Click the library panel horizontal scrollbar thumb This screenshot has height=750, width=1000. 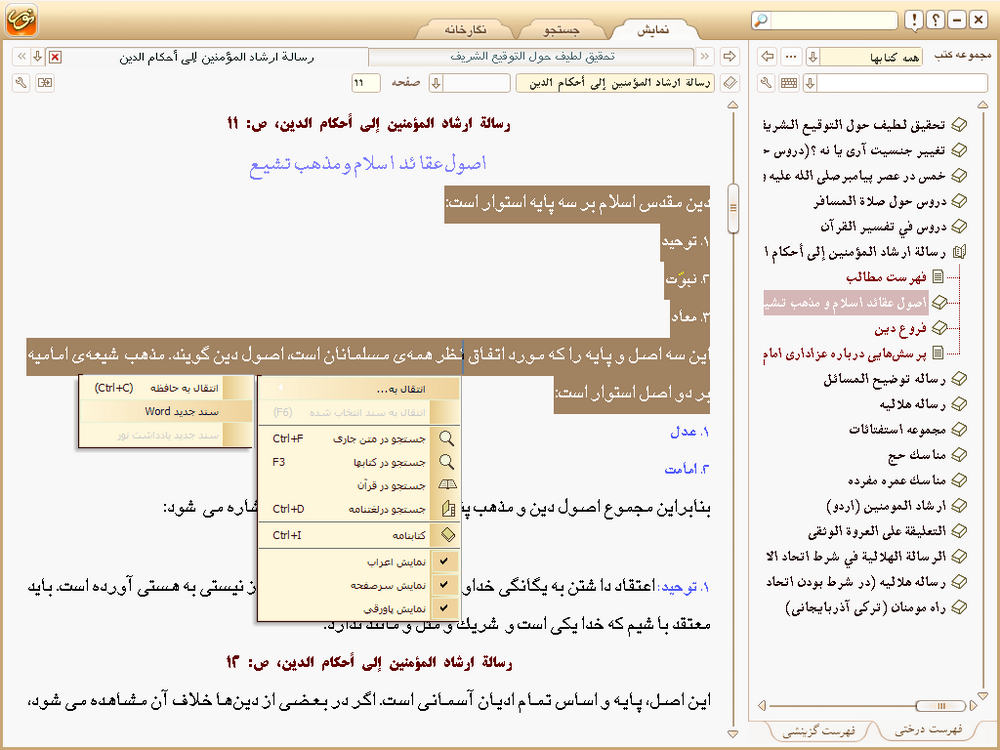(941, 705)
